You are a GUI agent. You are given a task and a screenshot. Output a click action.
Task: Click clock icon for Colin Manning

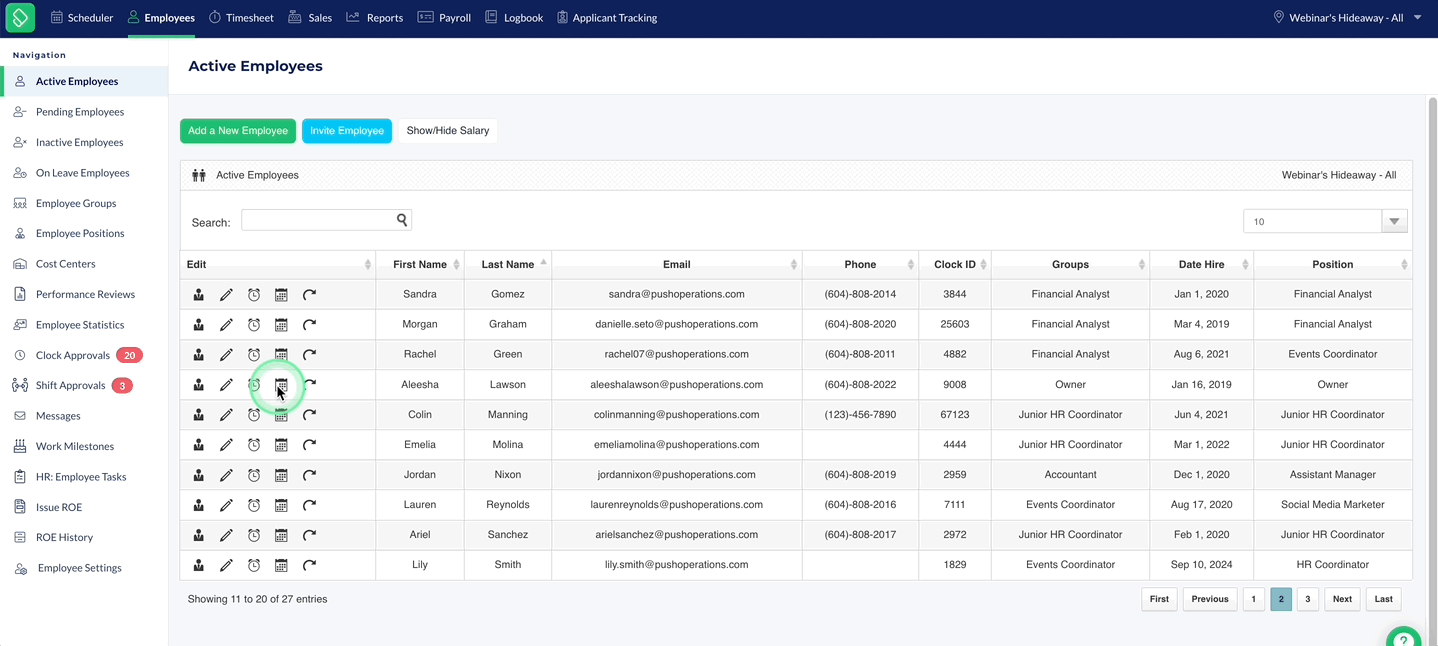(x=254, y=415)
